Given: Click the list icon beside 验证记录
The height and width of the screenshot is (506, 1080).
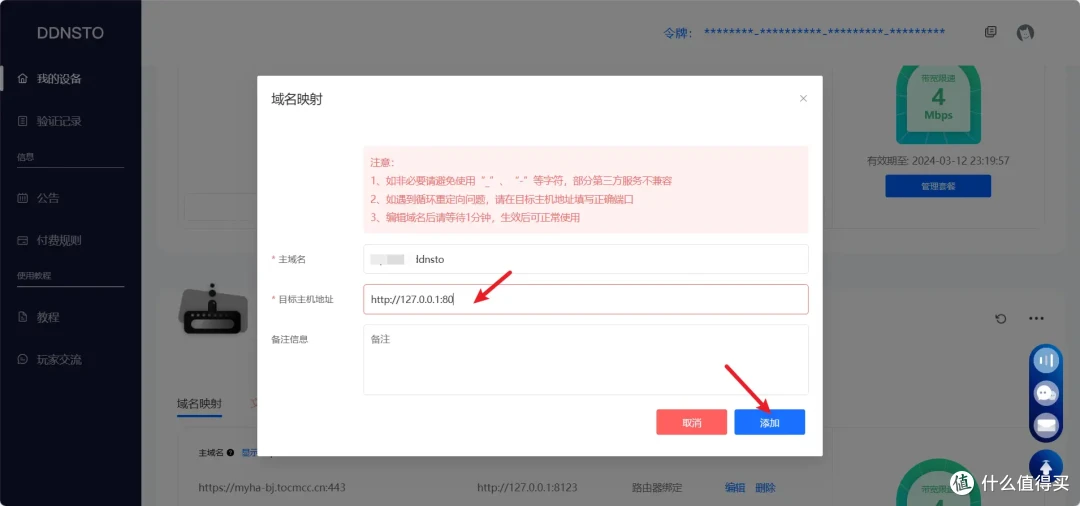Looking at the screenshot, I should click(x=23, y=121).
